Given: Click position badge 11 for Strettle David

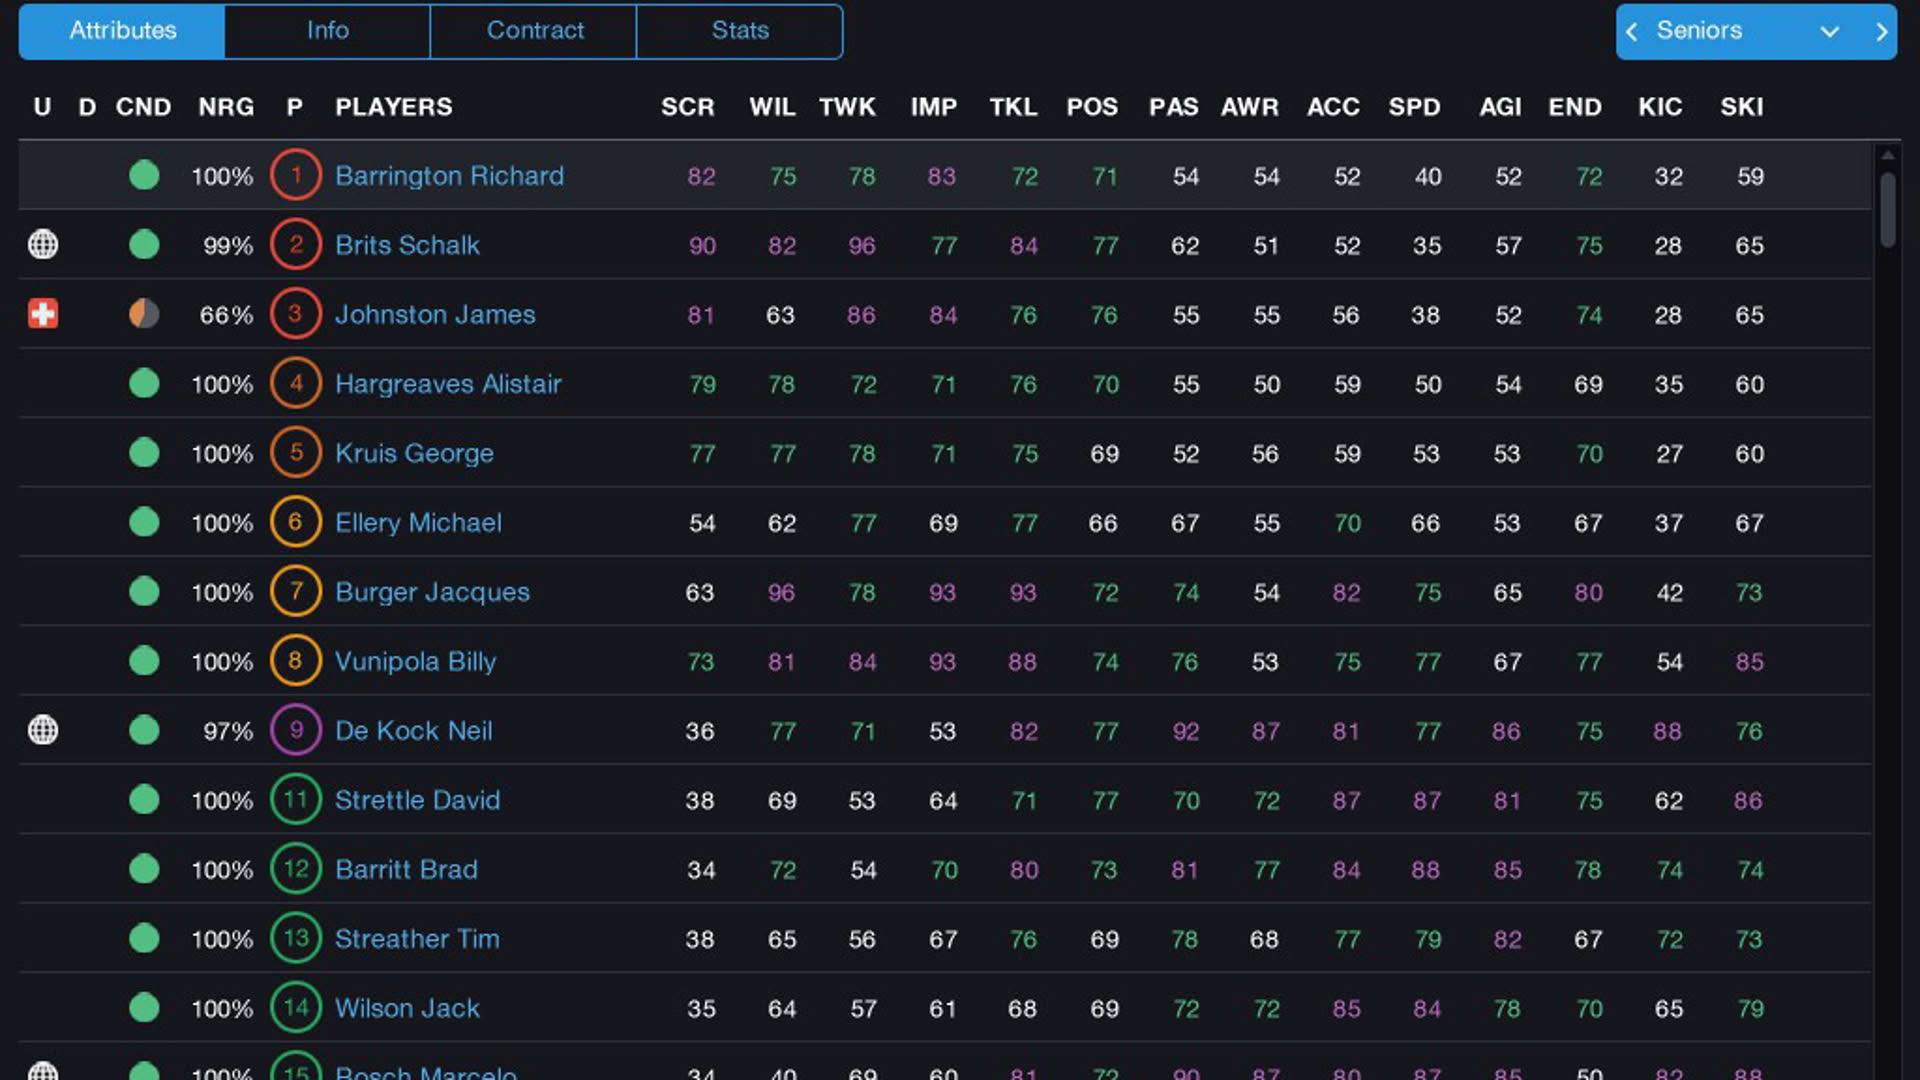Looking at the screenshot, I should 295,799.
